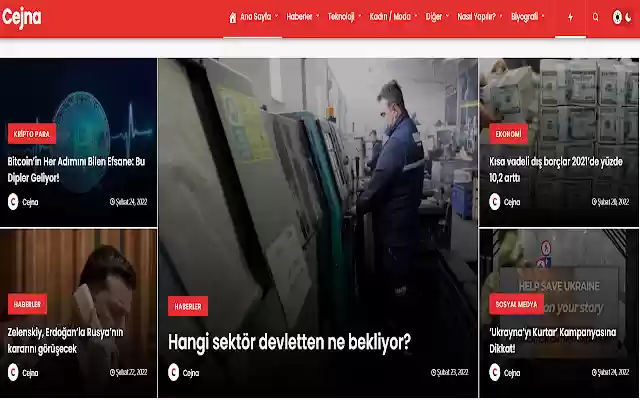Open the Ana Sayfa menu item
This screenshot has height=400, width=640.
pos(256,17)
